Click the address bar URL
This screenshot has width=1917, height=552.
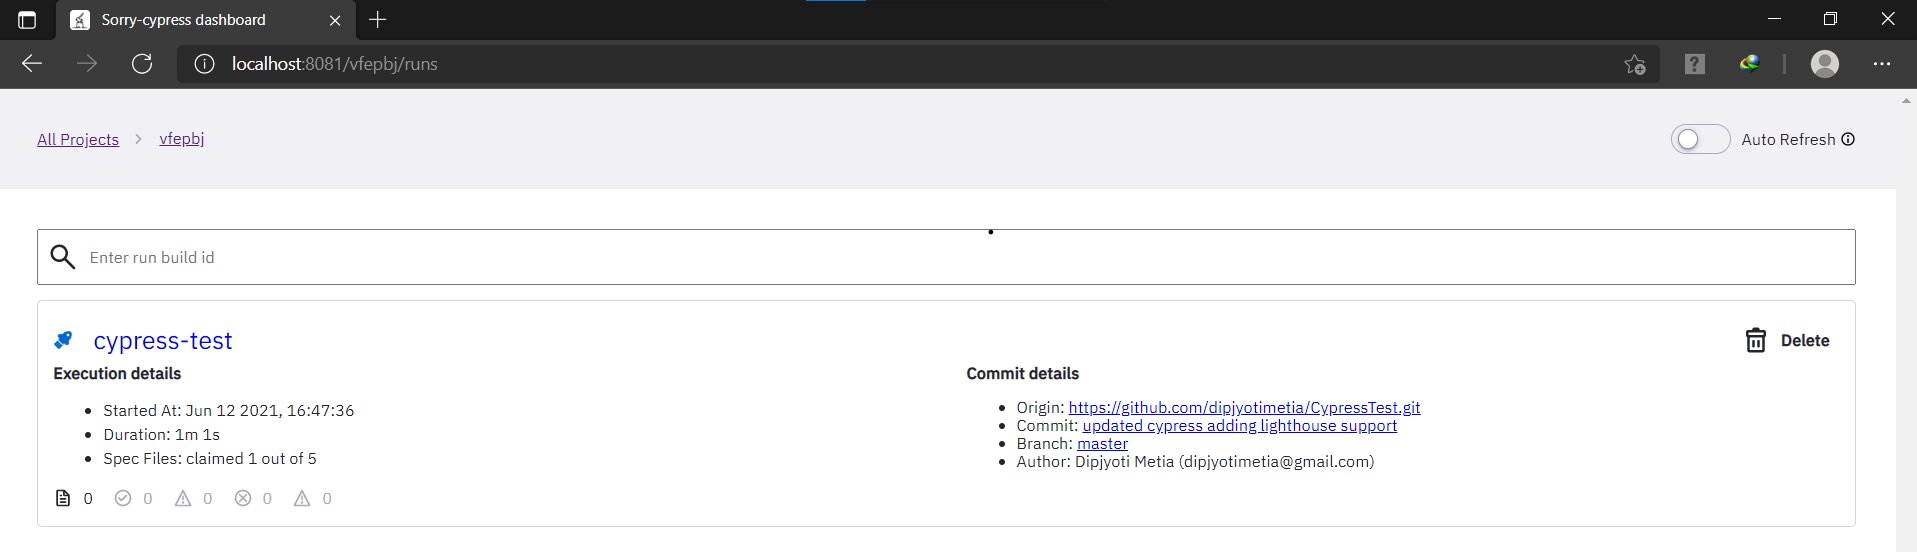334,64
